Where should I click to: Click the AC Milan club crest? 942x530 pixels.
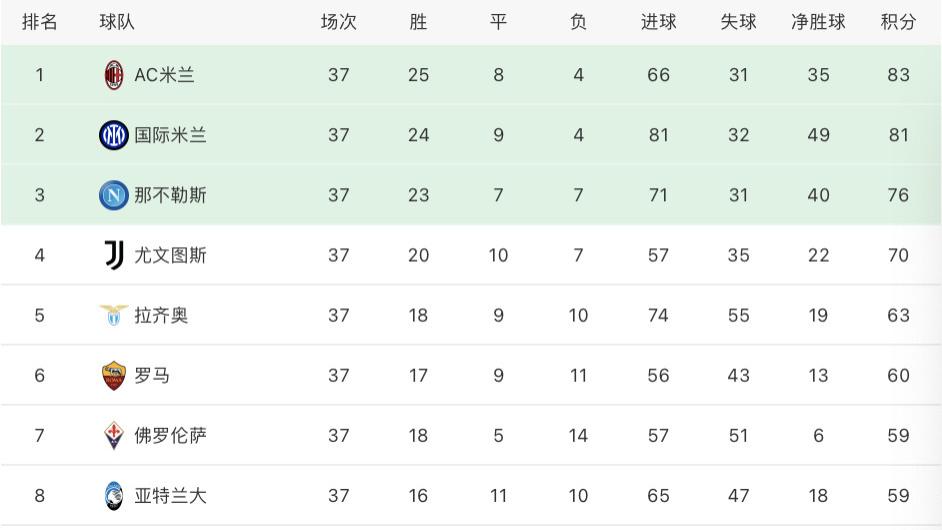(114, 75)
